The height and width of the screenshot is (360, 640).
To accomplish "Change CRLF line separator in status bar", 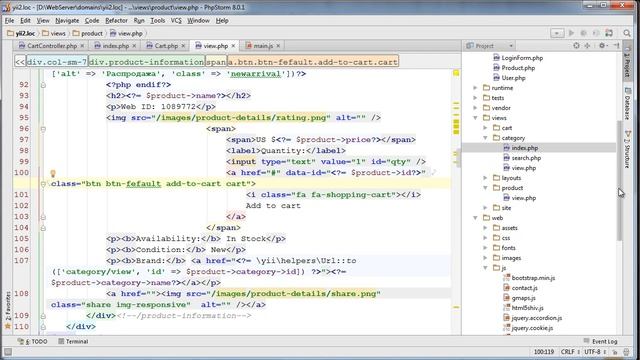I will (x=569, y=352).
